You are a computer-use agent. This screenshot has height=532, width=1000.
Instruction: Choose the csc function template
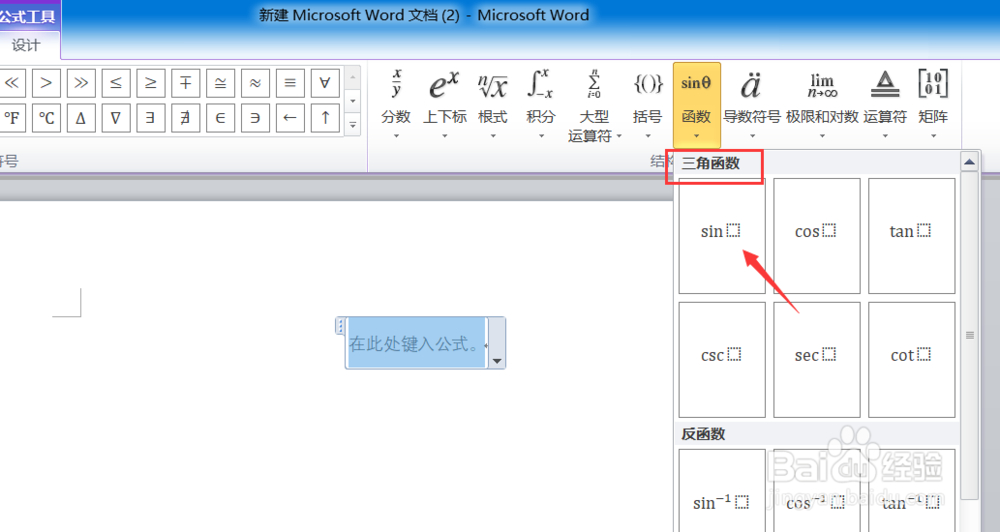point(722,360)
